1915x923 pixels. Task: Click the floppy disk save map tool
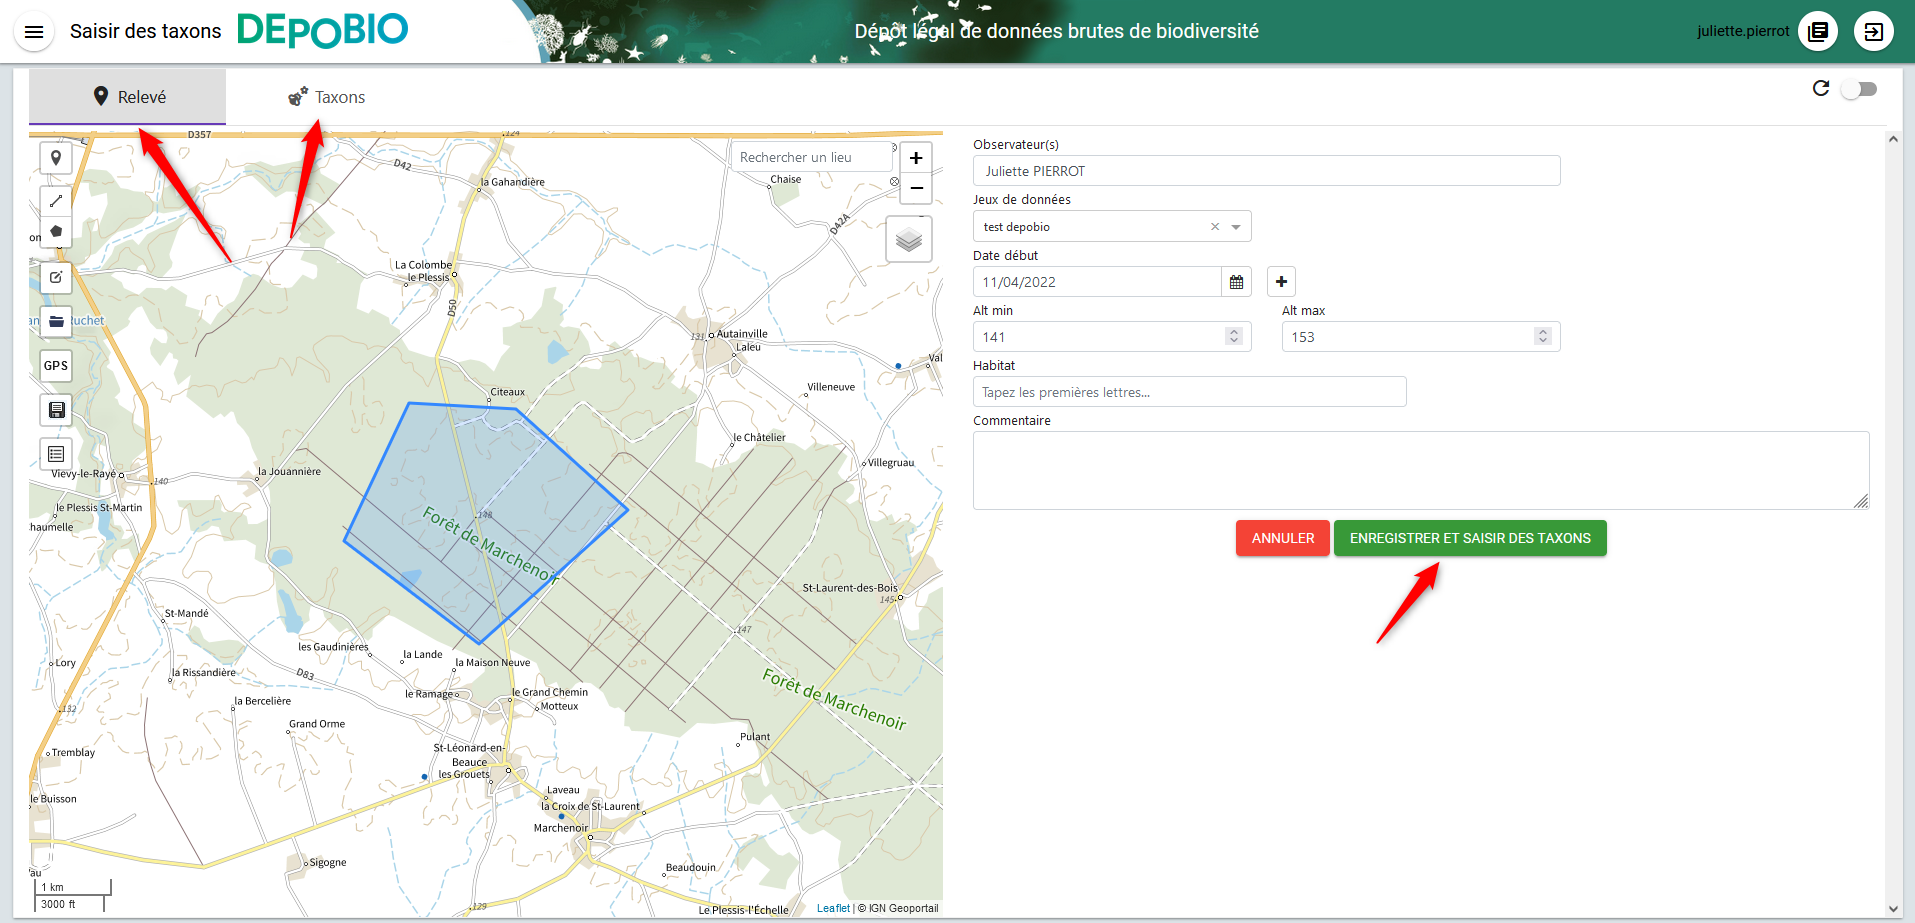click(56, 409)
